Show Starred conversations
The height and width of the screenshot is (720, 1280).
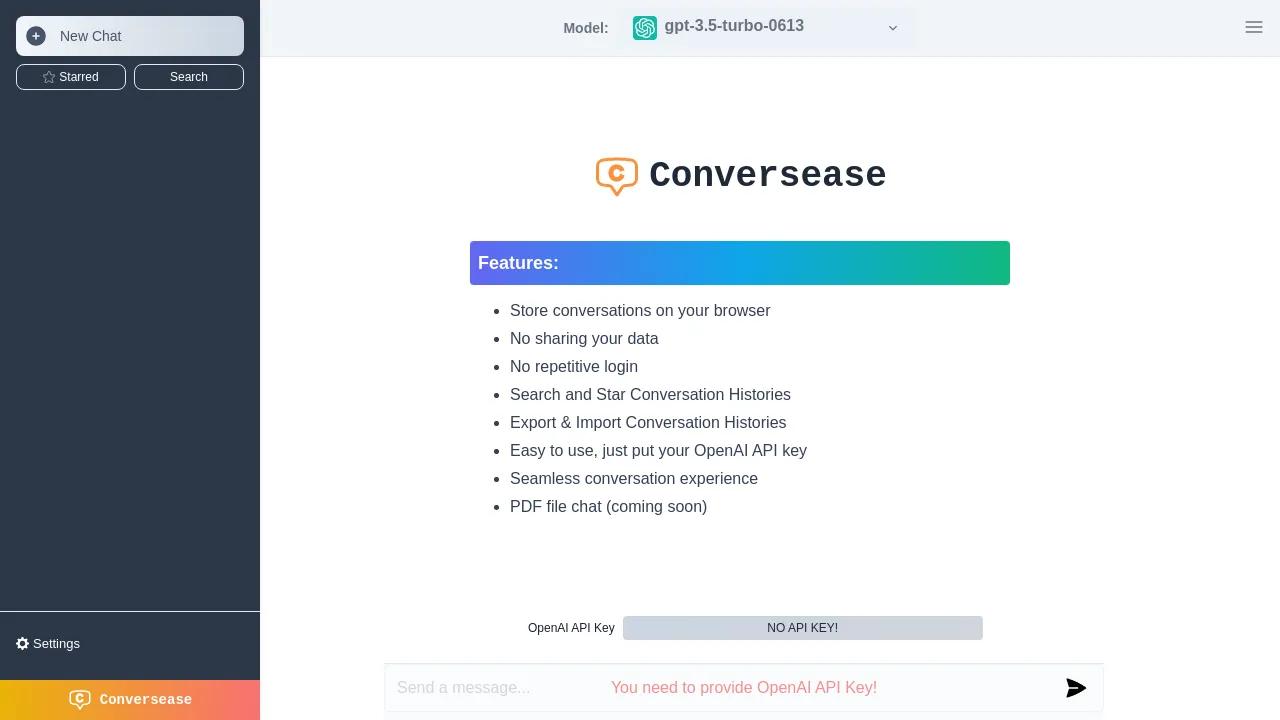(x=71, y=77)
